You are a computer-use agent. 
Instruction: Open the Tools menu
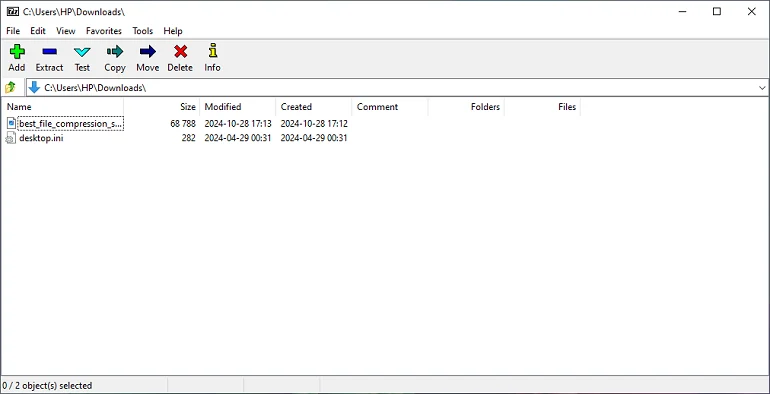click(x=142, y=31)
